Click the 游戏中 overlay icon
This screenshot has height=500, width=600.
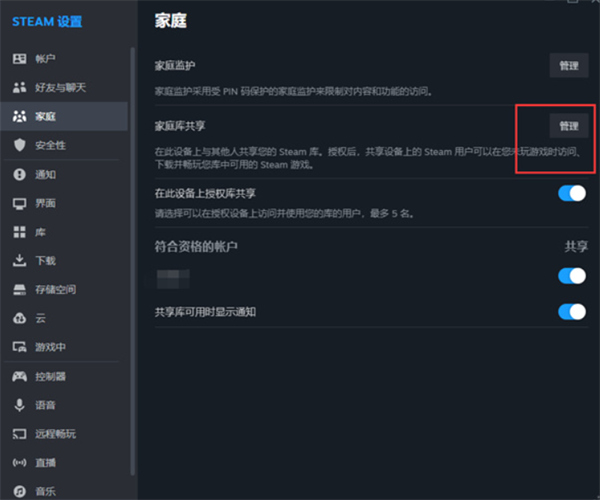coord(20,347)
